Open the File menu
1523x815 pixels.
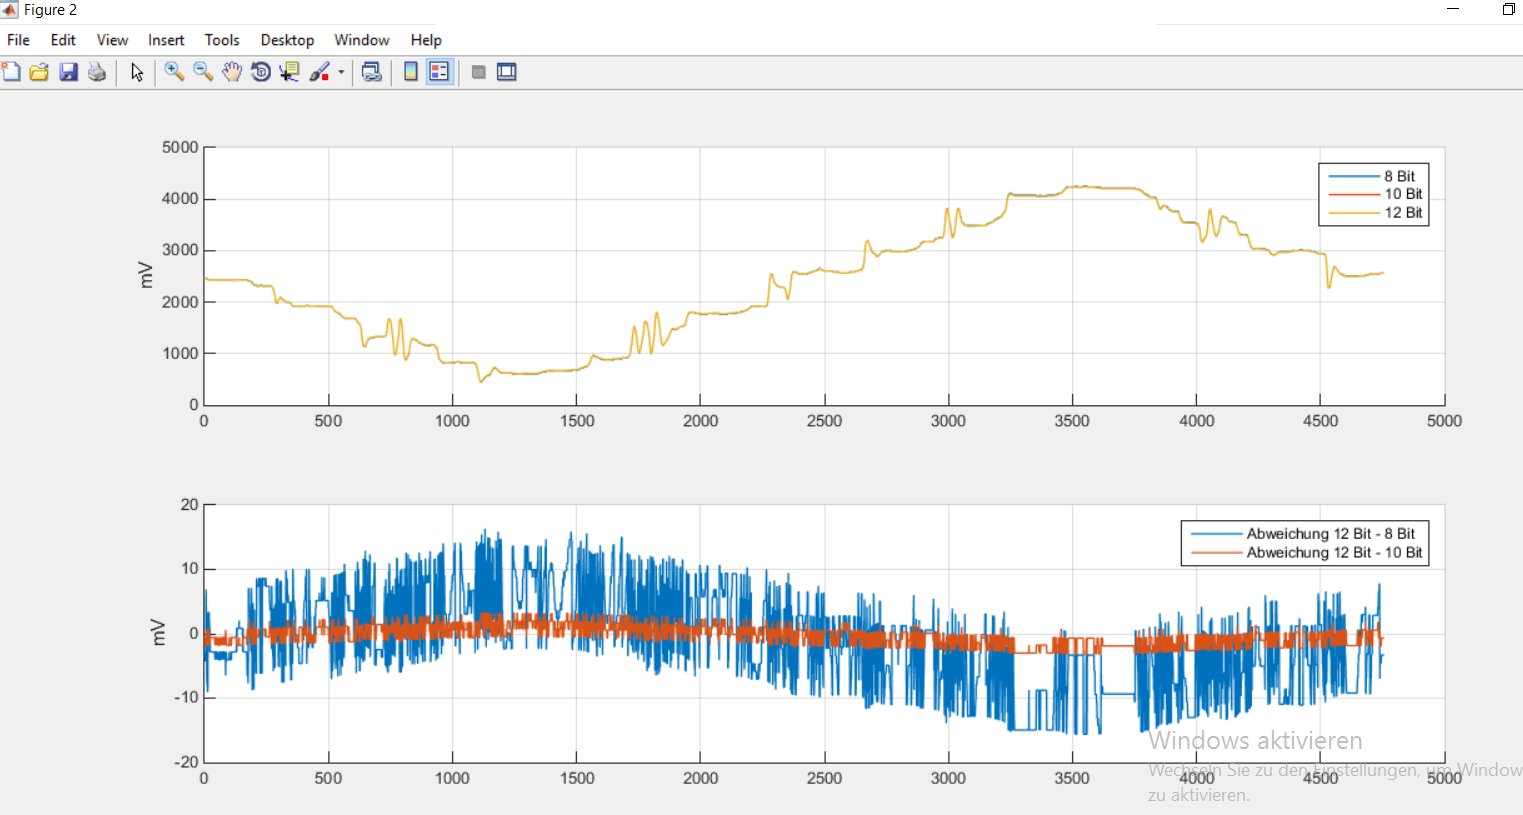[x=19, y=40]
